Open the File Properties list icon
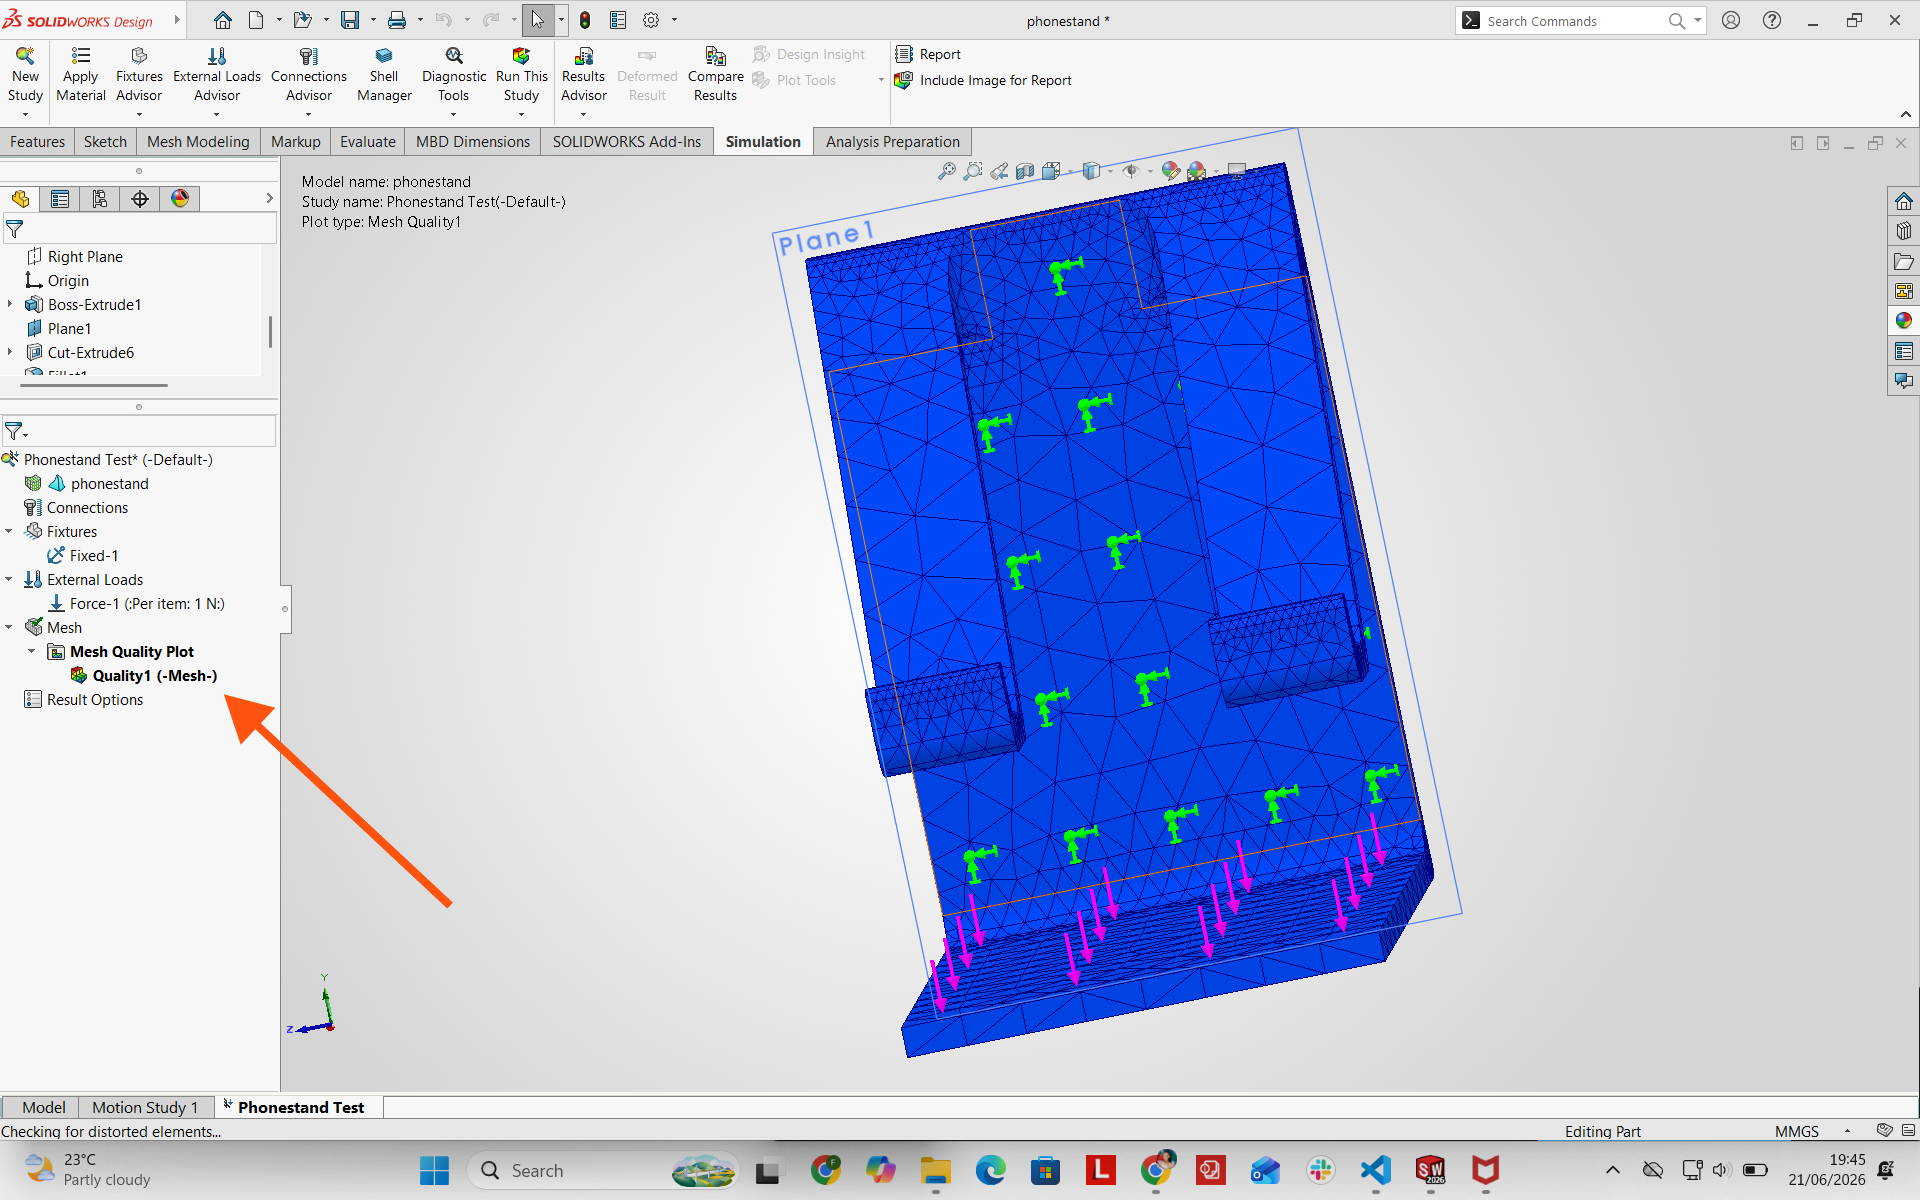 coord(618,20)
